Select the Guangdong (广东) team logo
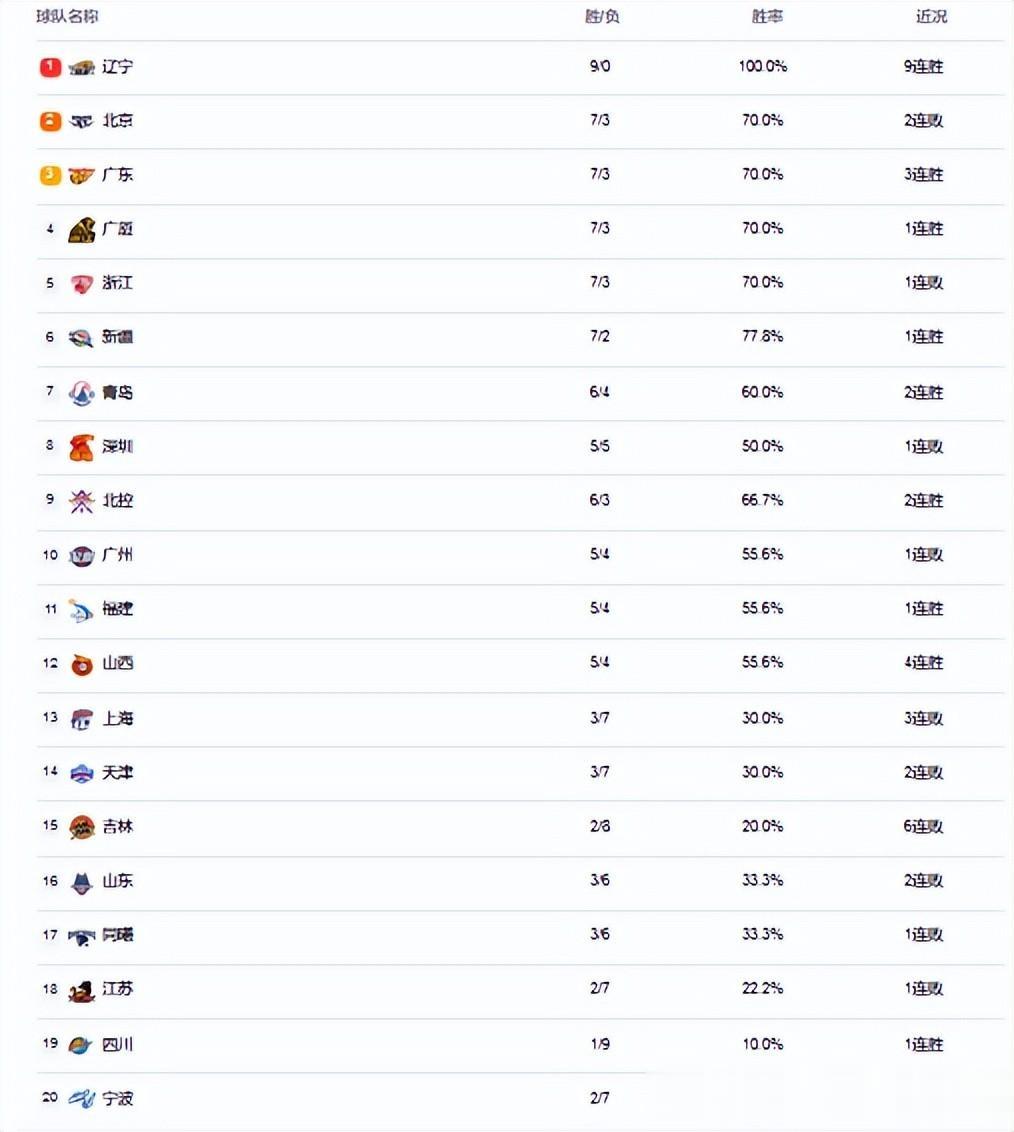The width and height of the screenshot is (1014, 1132). click(82, 175)
